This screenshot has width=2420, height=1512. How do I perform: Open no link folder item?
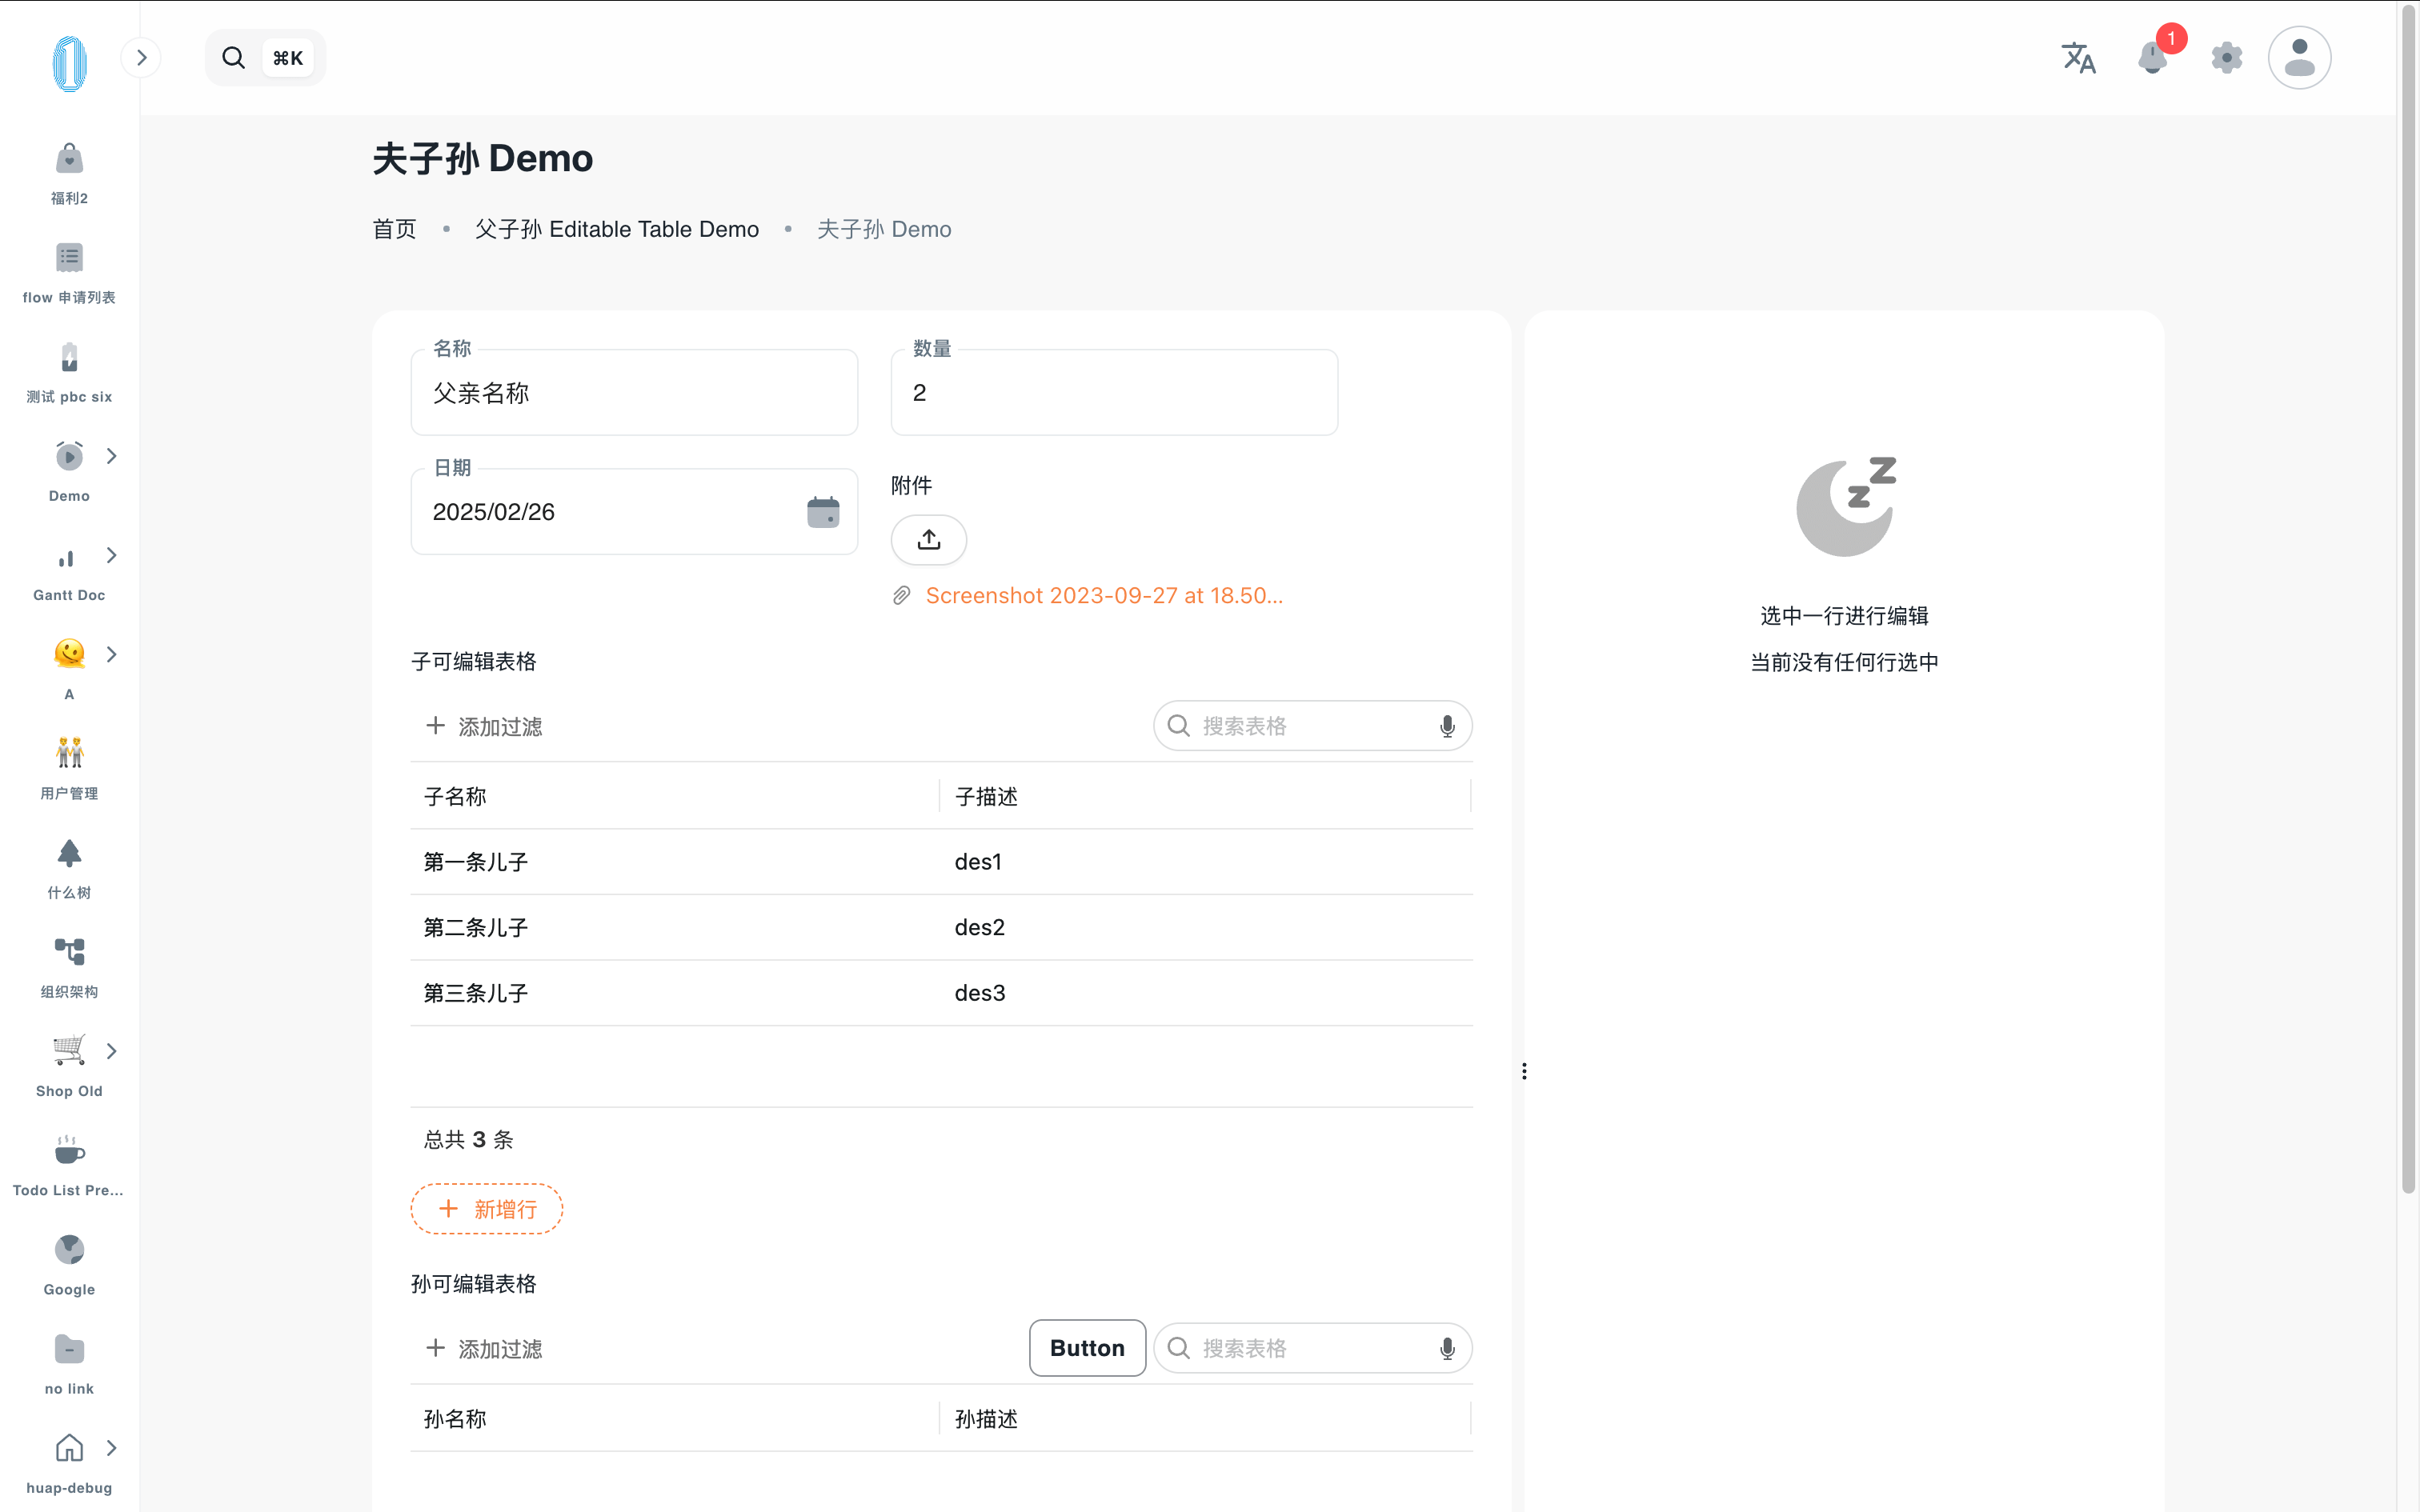69,1364
